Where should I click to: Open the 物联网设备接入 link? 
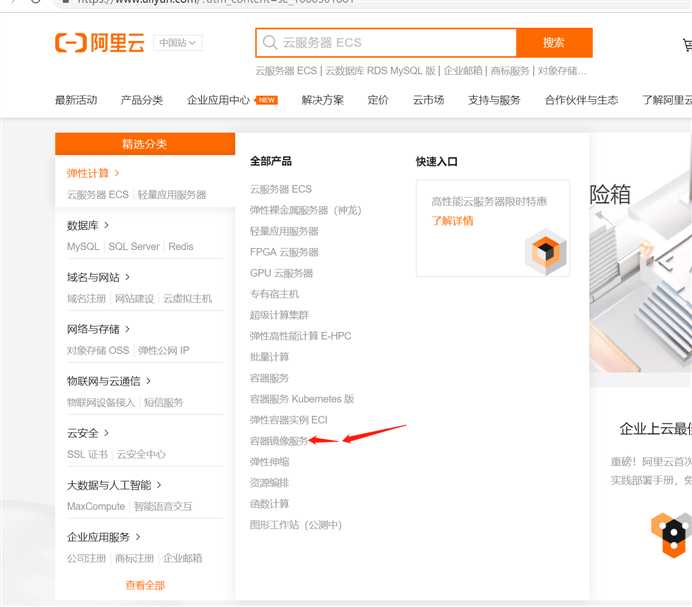(101, 403)
